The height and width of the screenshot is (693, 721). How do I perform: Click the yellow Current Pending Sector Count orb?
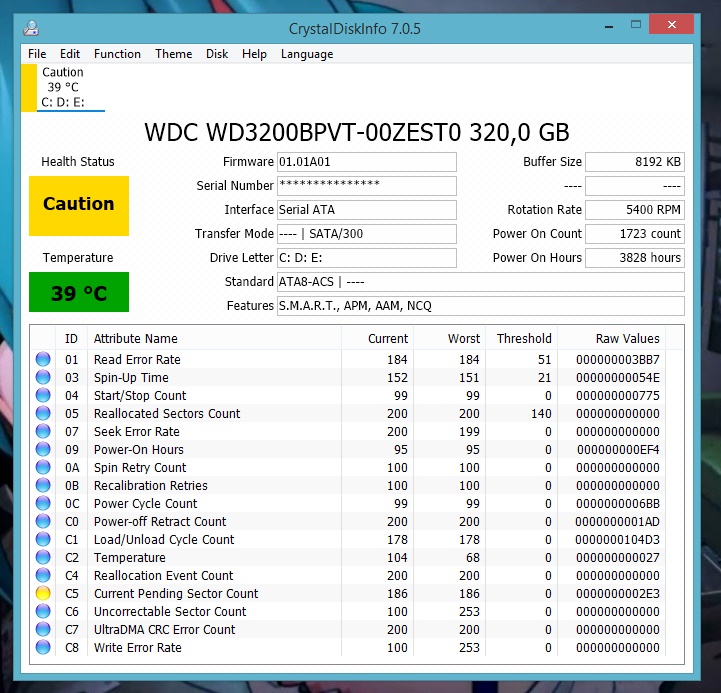[43, 593]
